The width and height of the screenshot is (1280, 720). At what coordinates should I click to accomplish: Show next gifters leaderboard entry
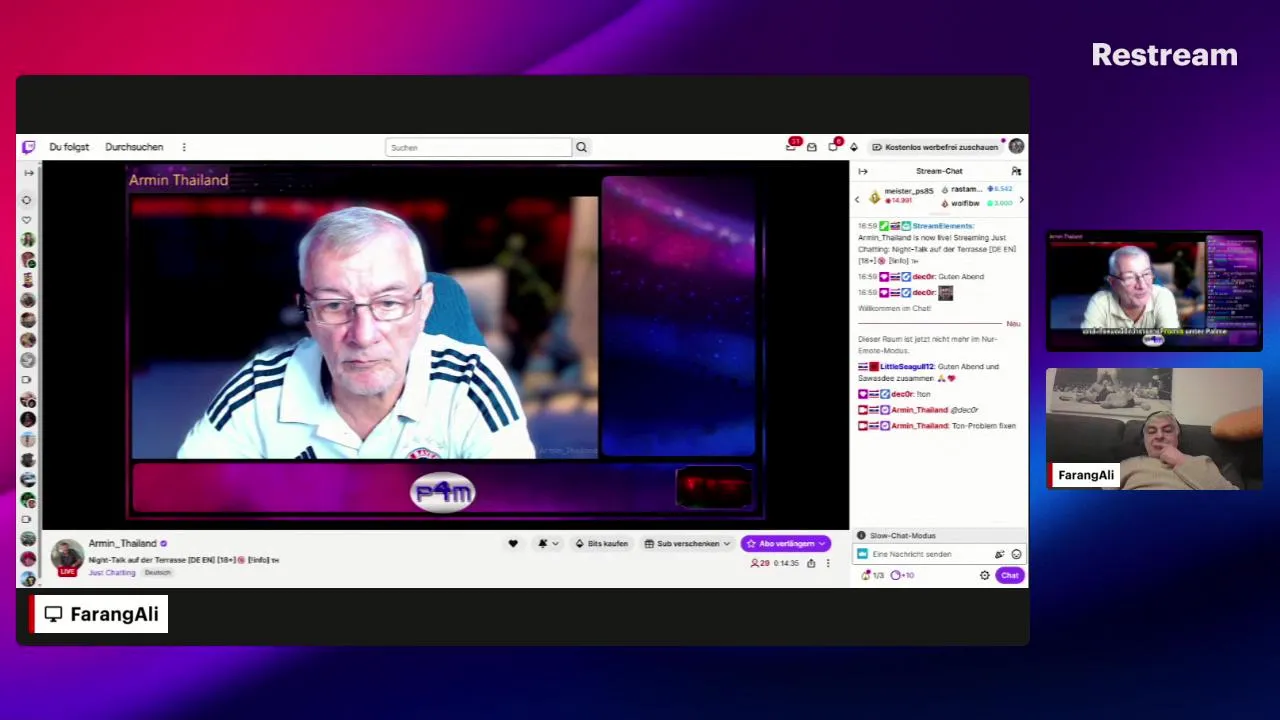(x=1021, y=200)
